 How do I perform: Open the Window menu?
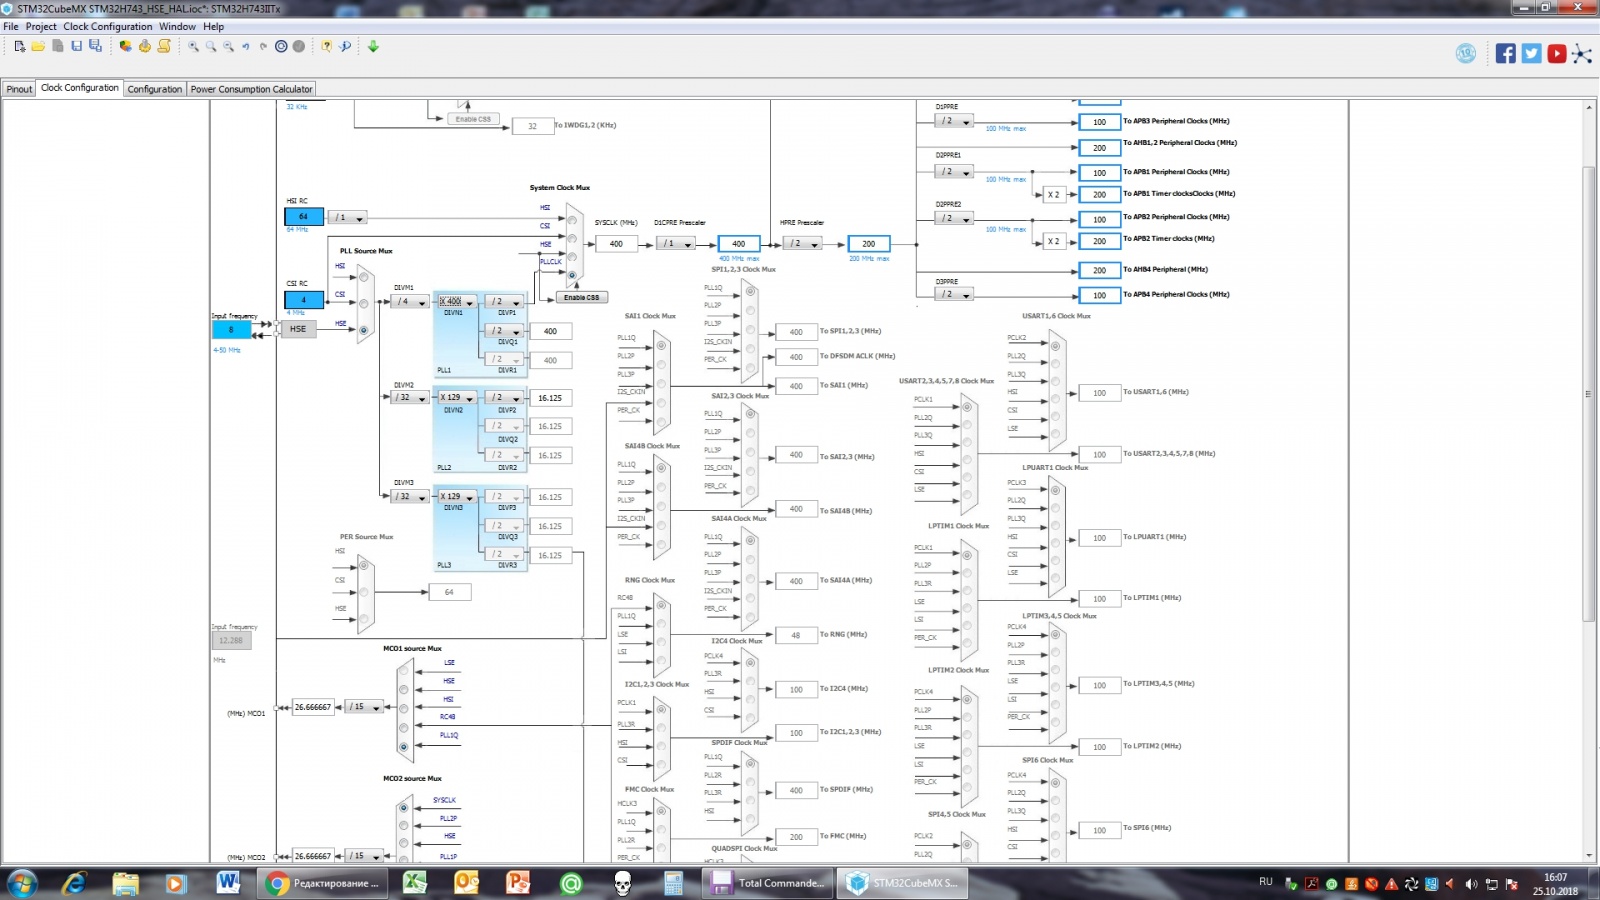(x=177, y=27)
